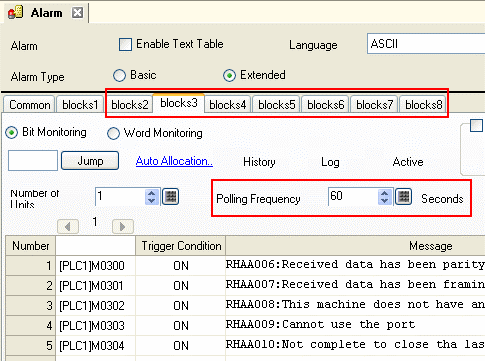Click the Active column label
The image size is (485, 361).
click(x=408, y=162)
